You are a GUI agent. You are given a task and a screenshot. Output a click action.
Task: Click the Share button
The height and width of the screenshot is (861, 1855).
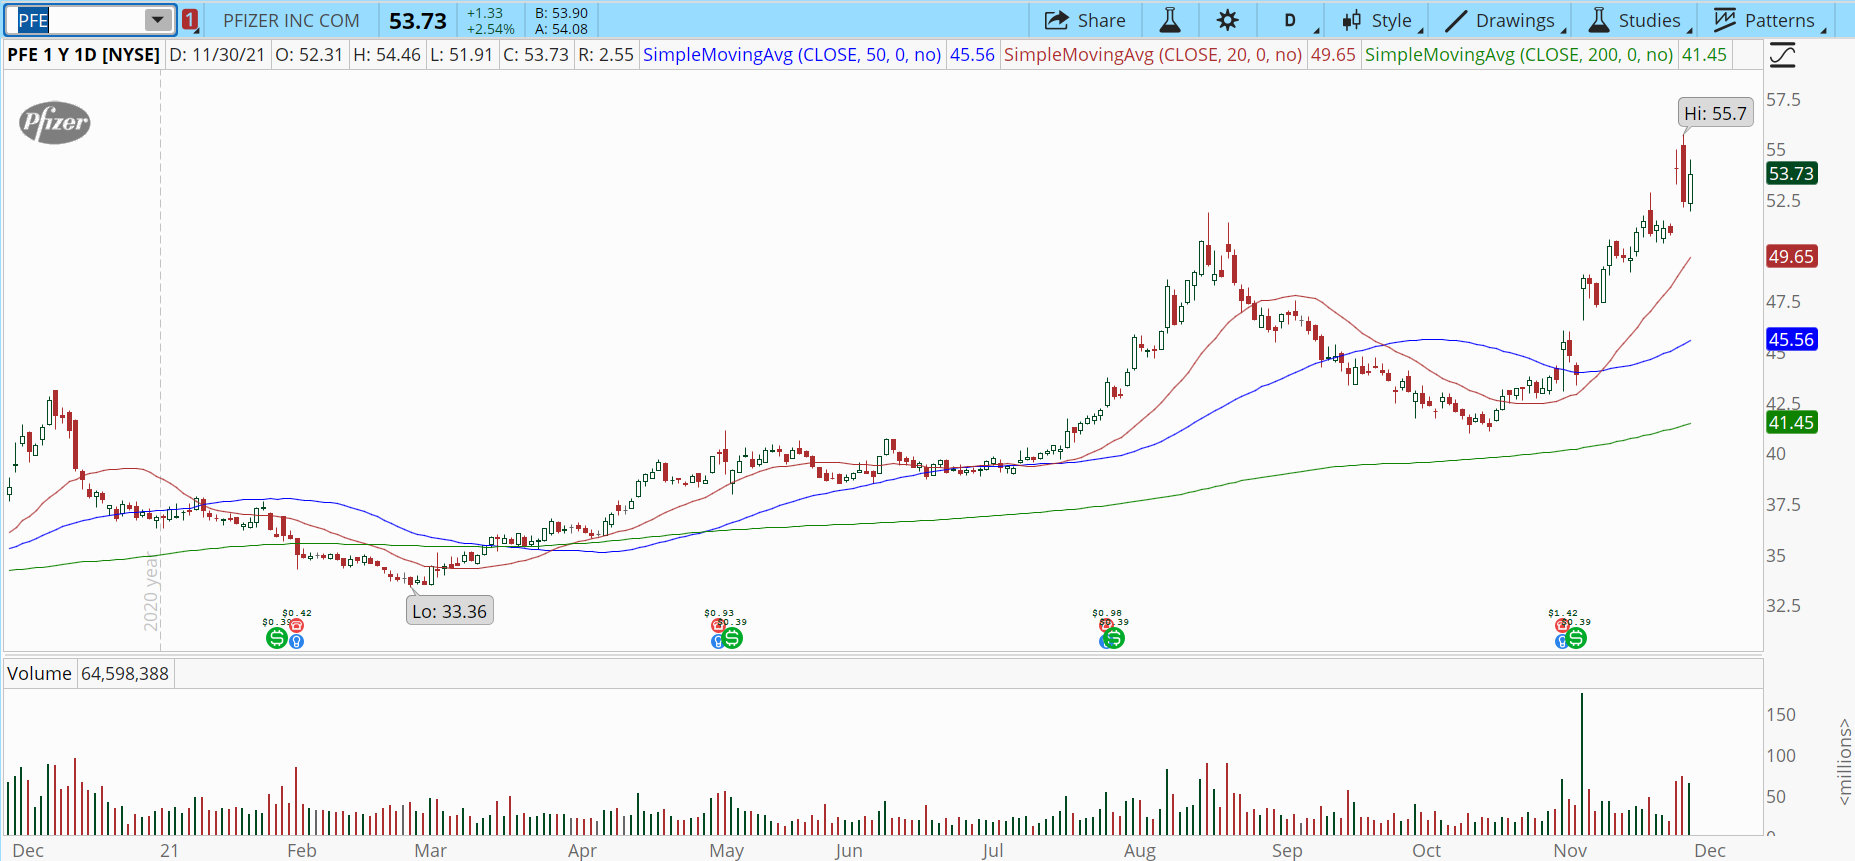pyautogui.click(x=1085, y=20)
